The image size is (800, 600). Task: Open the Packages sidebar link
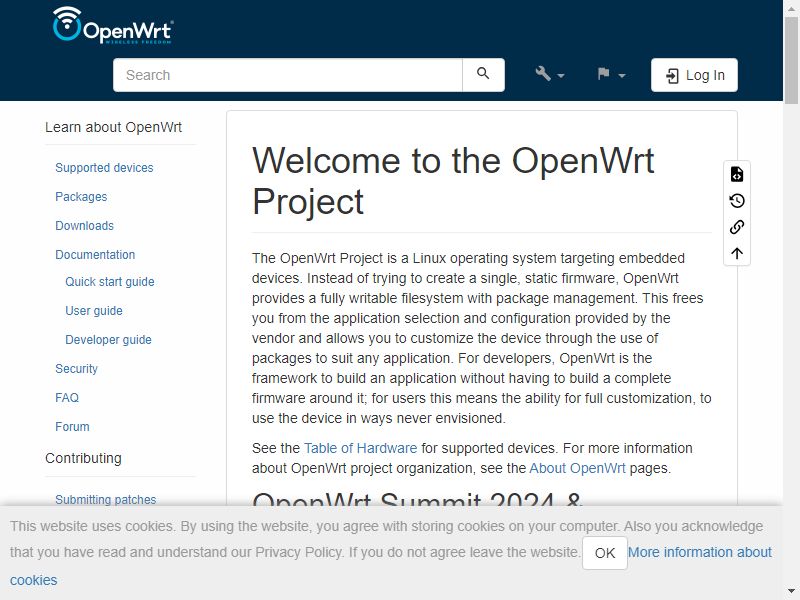[81, 197]
